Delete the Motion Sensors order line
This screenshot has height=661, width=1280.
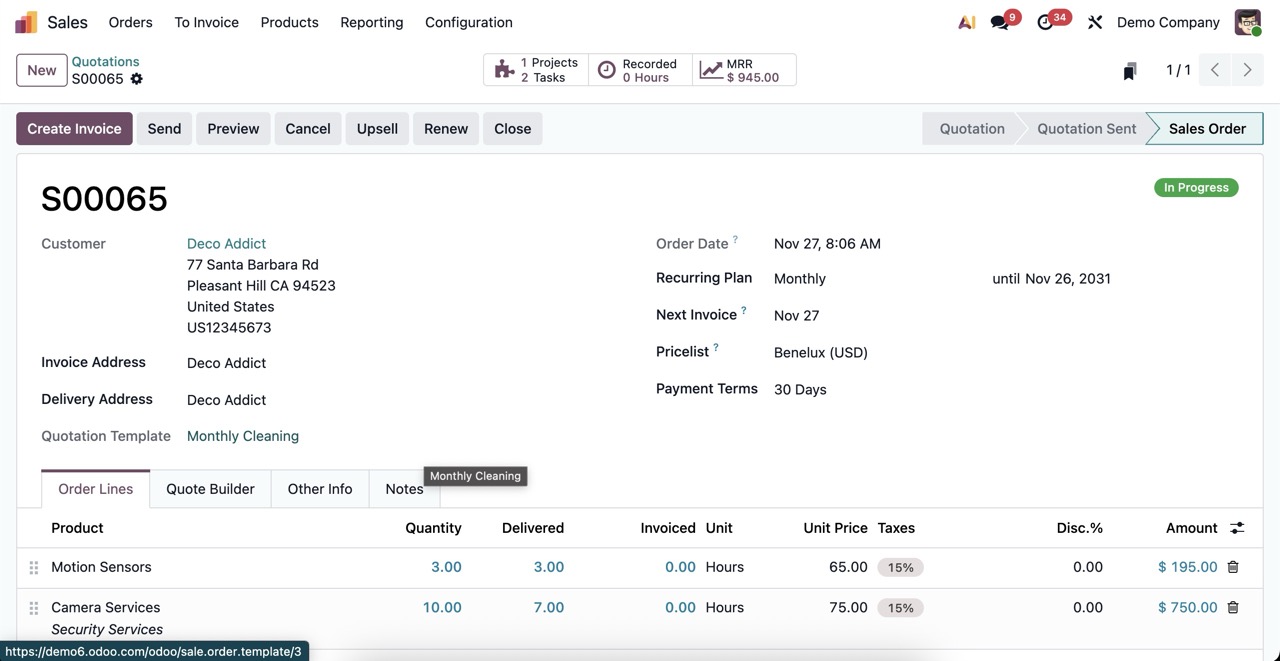[1233, 567]
